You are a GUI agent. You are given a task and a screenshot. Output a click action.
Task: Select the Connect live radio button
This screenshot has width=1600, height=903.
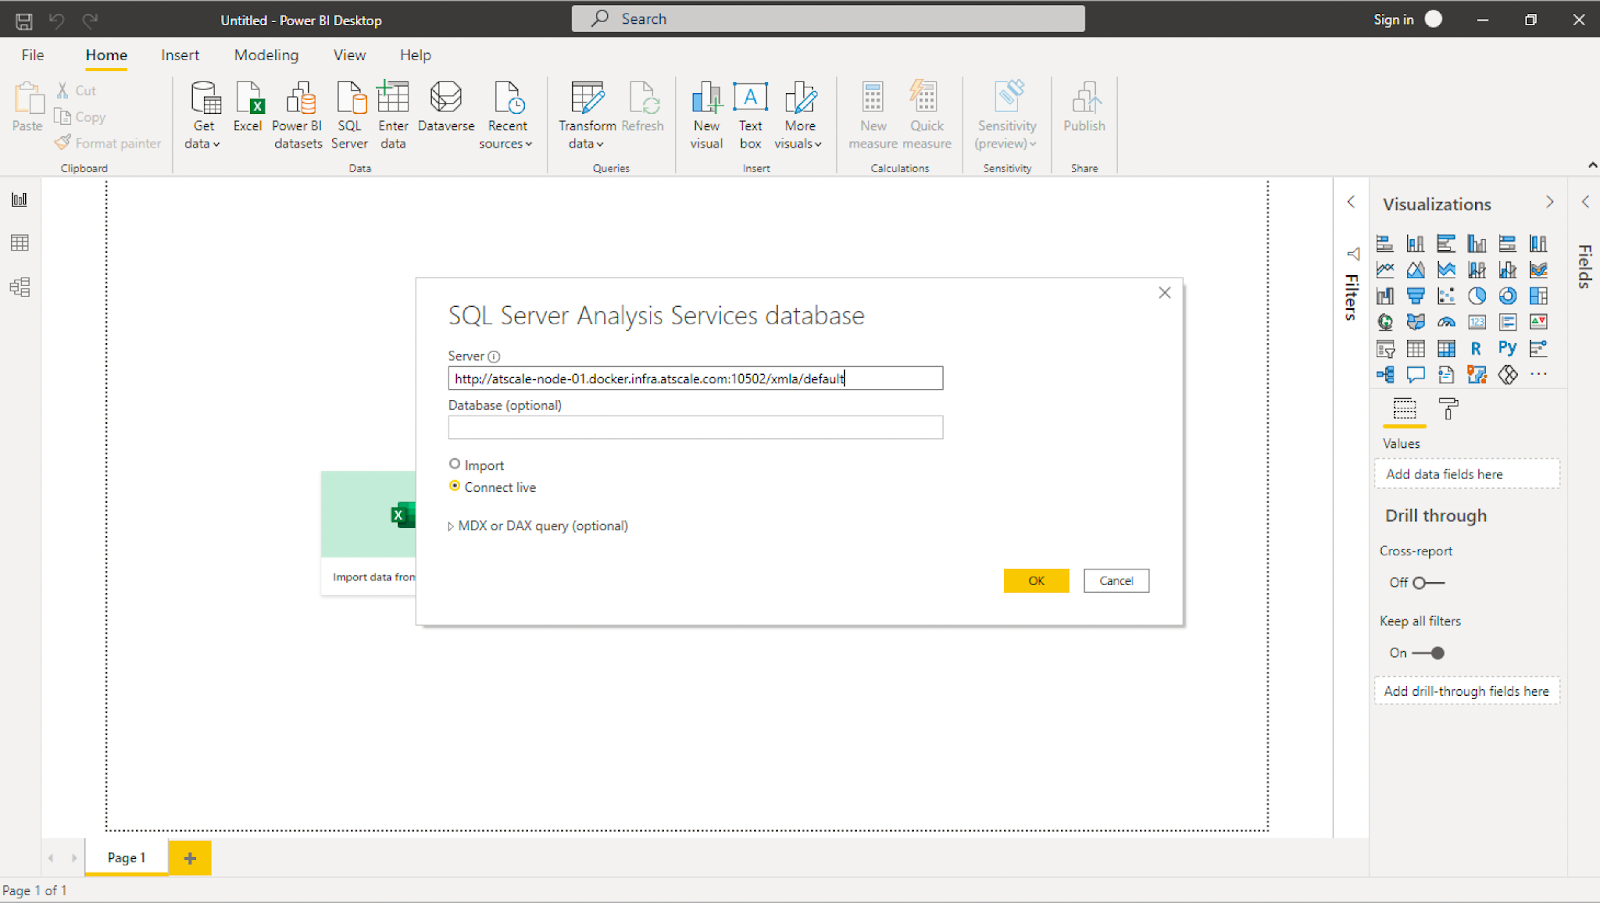coord(455,486)
